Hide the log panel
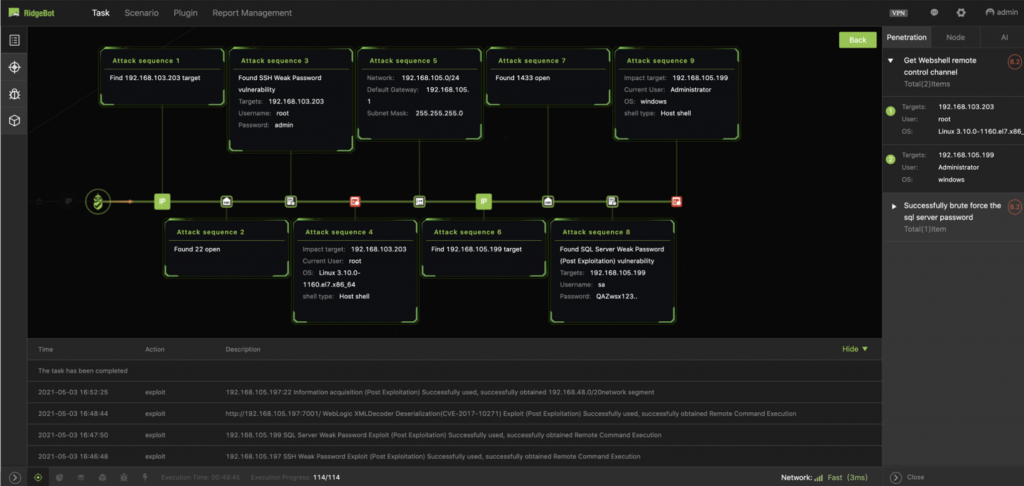The height and width of the screenshot is (486, 1024). click(855, 349)
